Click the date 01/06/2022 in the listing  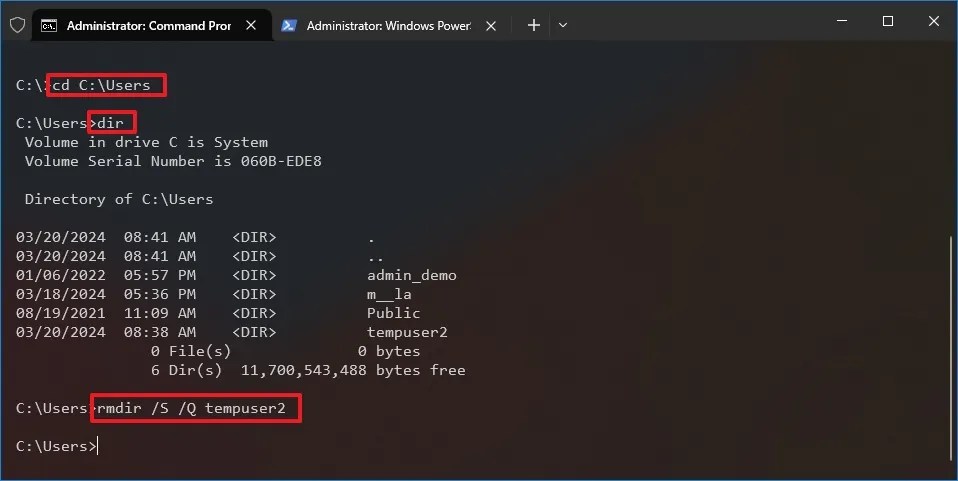pos(60,276)
